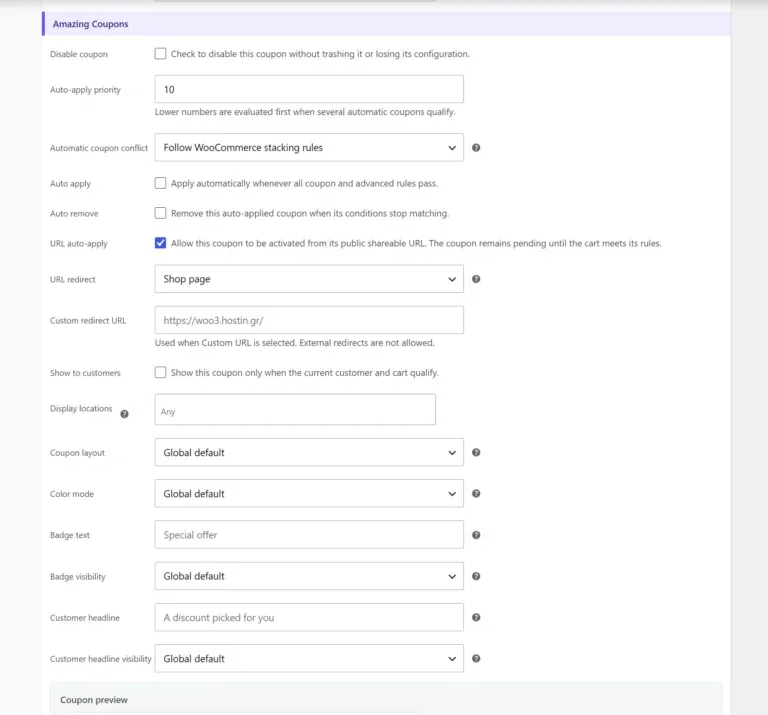Open help tip for Badge visibility
Viewport: 768px width, 715px height.
[476, 576]
